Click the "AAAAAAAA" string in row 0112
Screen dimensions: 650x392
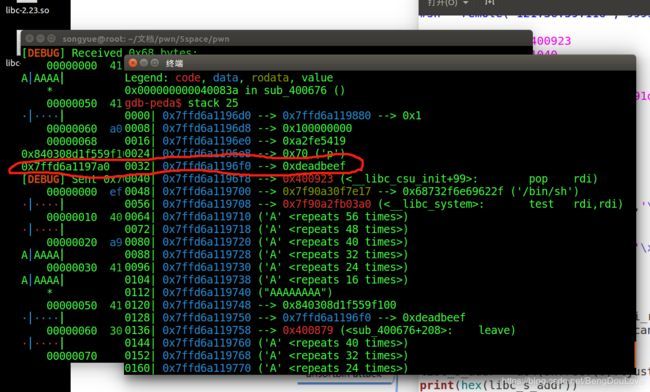coord(295,293)
